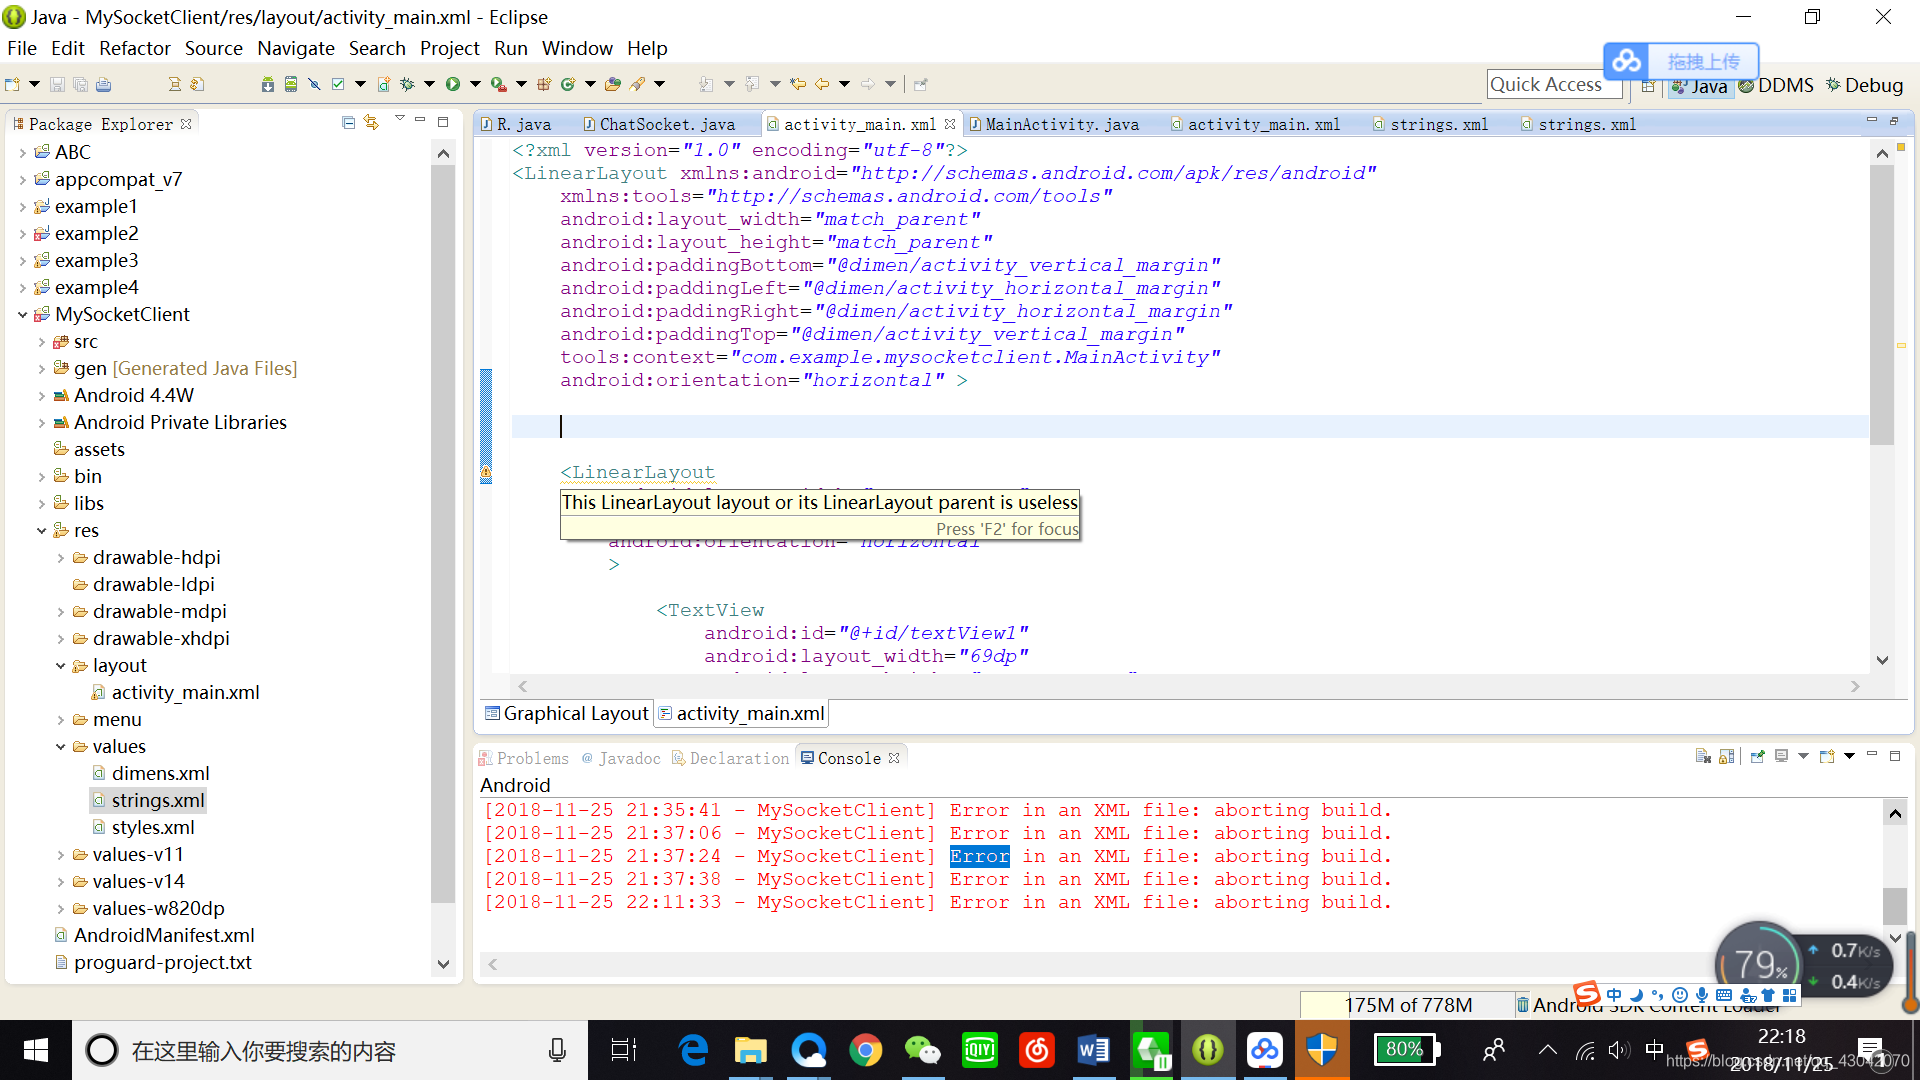This screenshot has width=1920, height=1080.
Task: Switch to MainActivity.java editor tab
Action: [x=1055, y=124]
